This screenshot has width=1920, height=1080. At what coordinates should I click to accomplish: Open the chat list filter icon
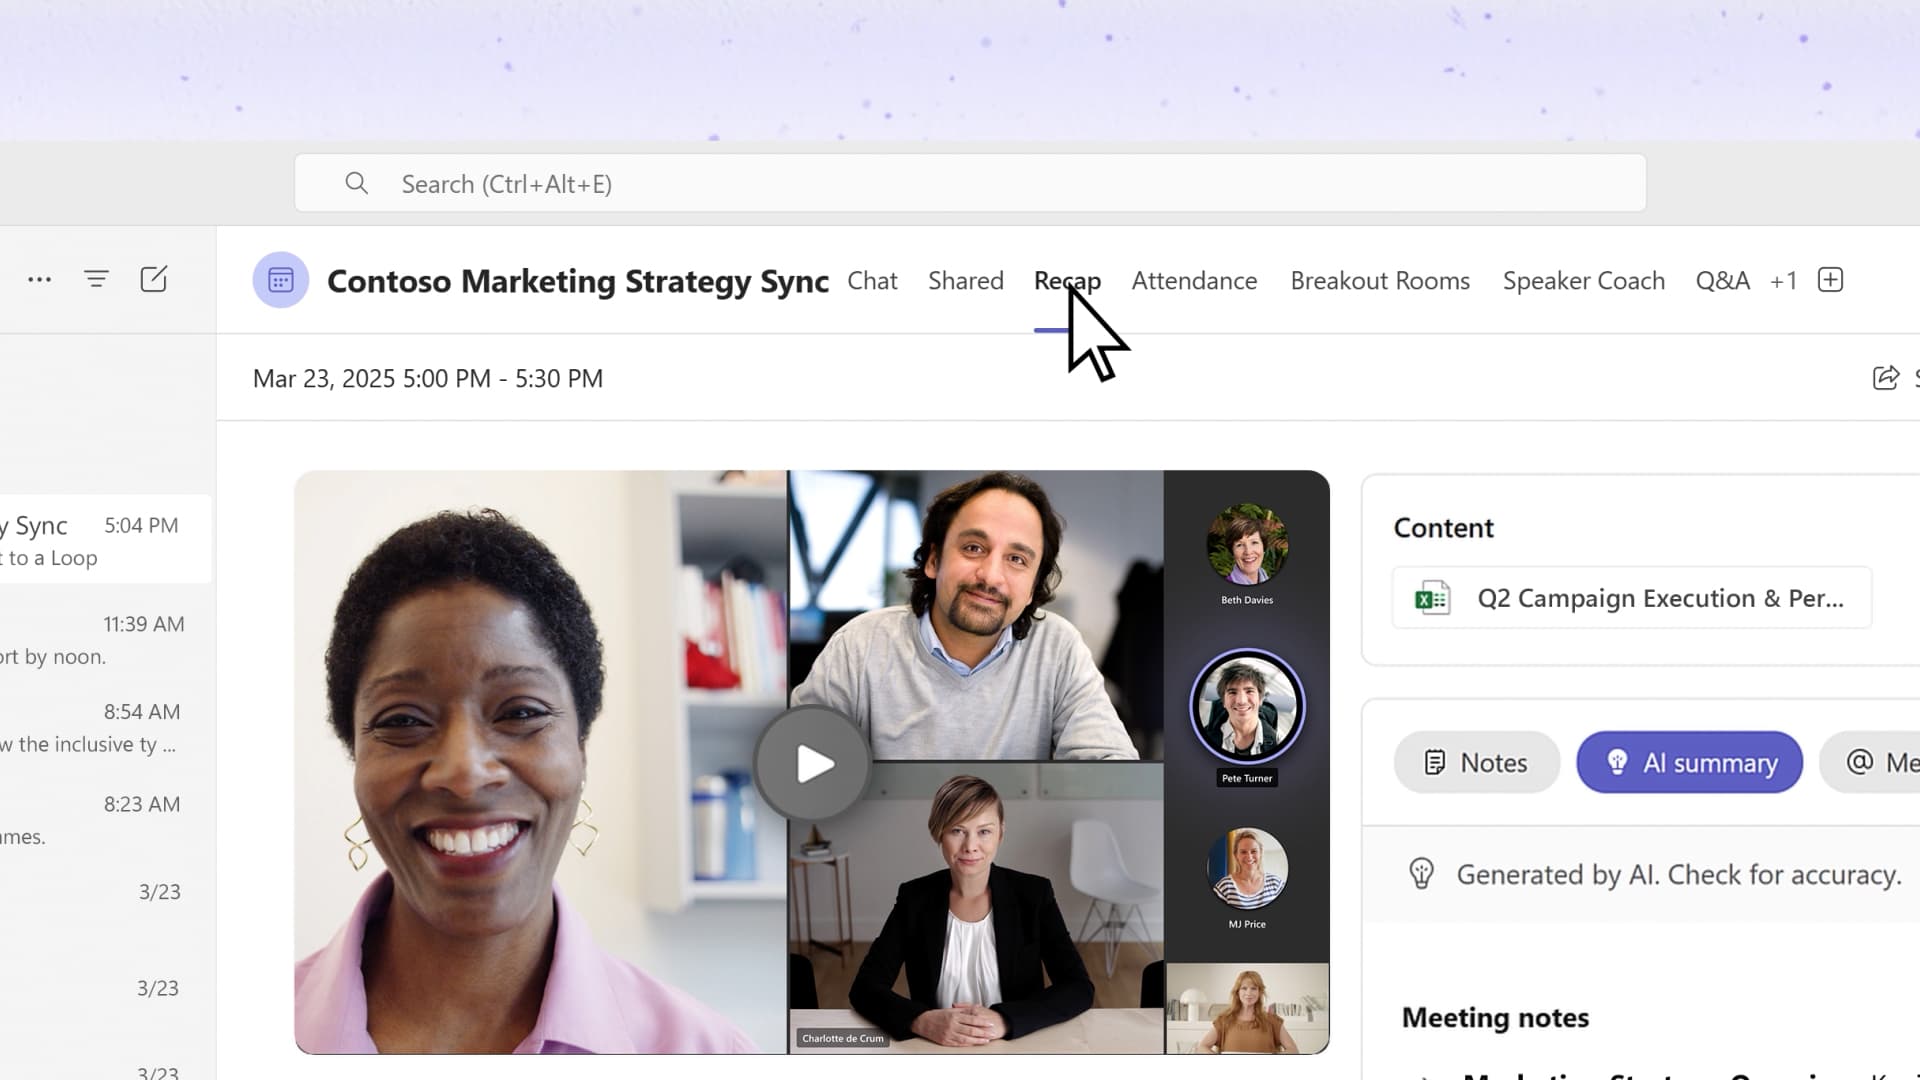(96, 279)
